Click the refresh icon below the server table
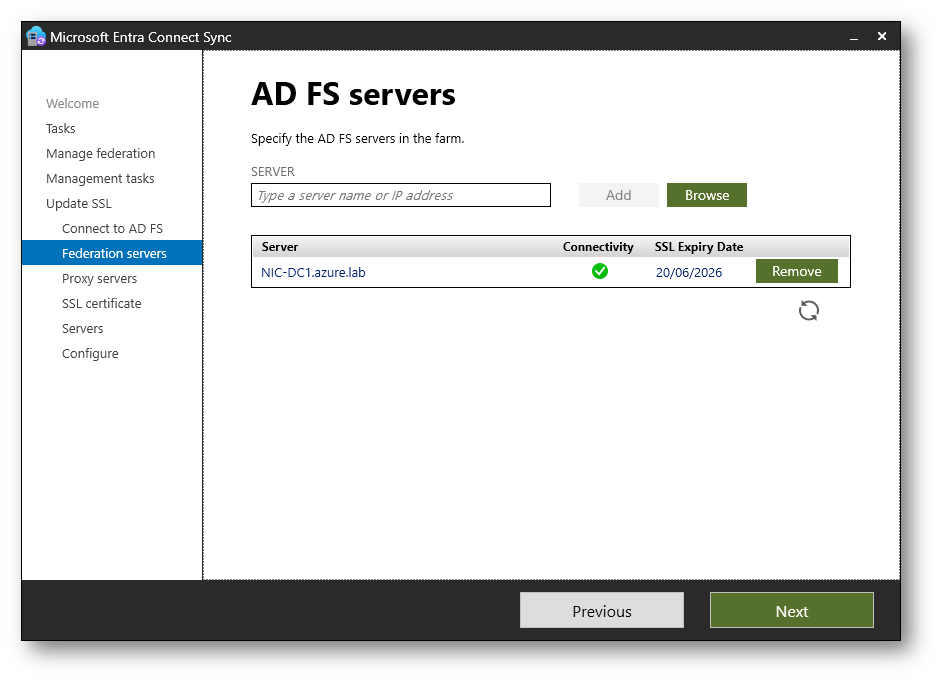 point(809,311)
